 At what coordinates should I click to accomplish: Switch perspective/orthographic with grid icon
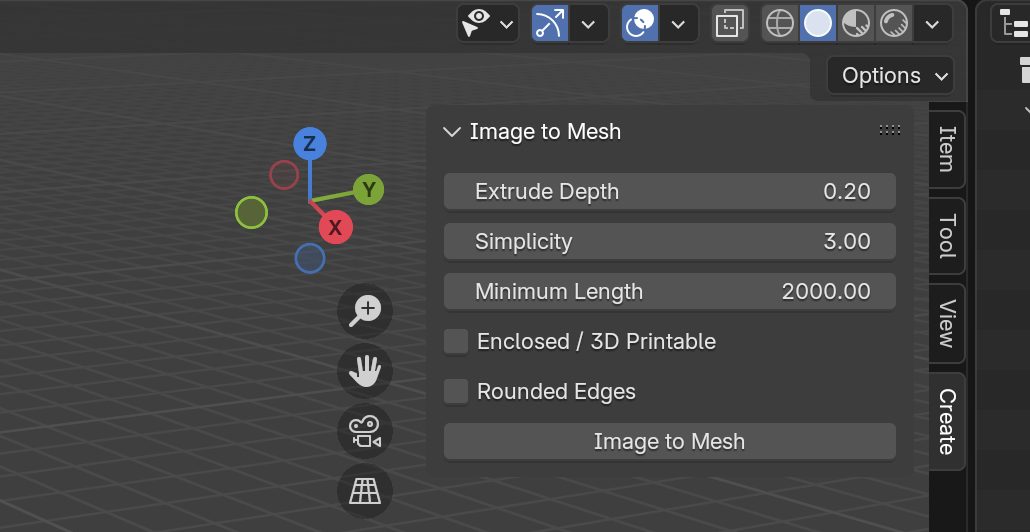pyautogui.click(x=365, y=491)
